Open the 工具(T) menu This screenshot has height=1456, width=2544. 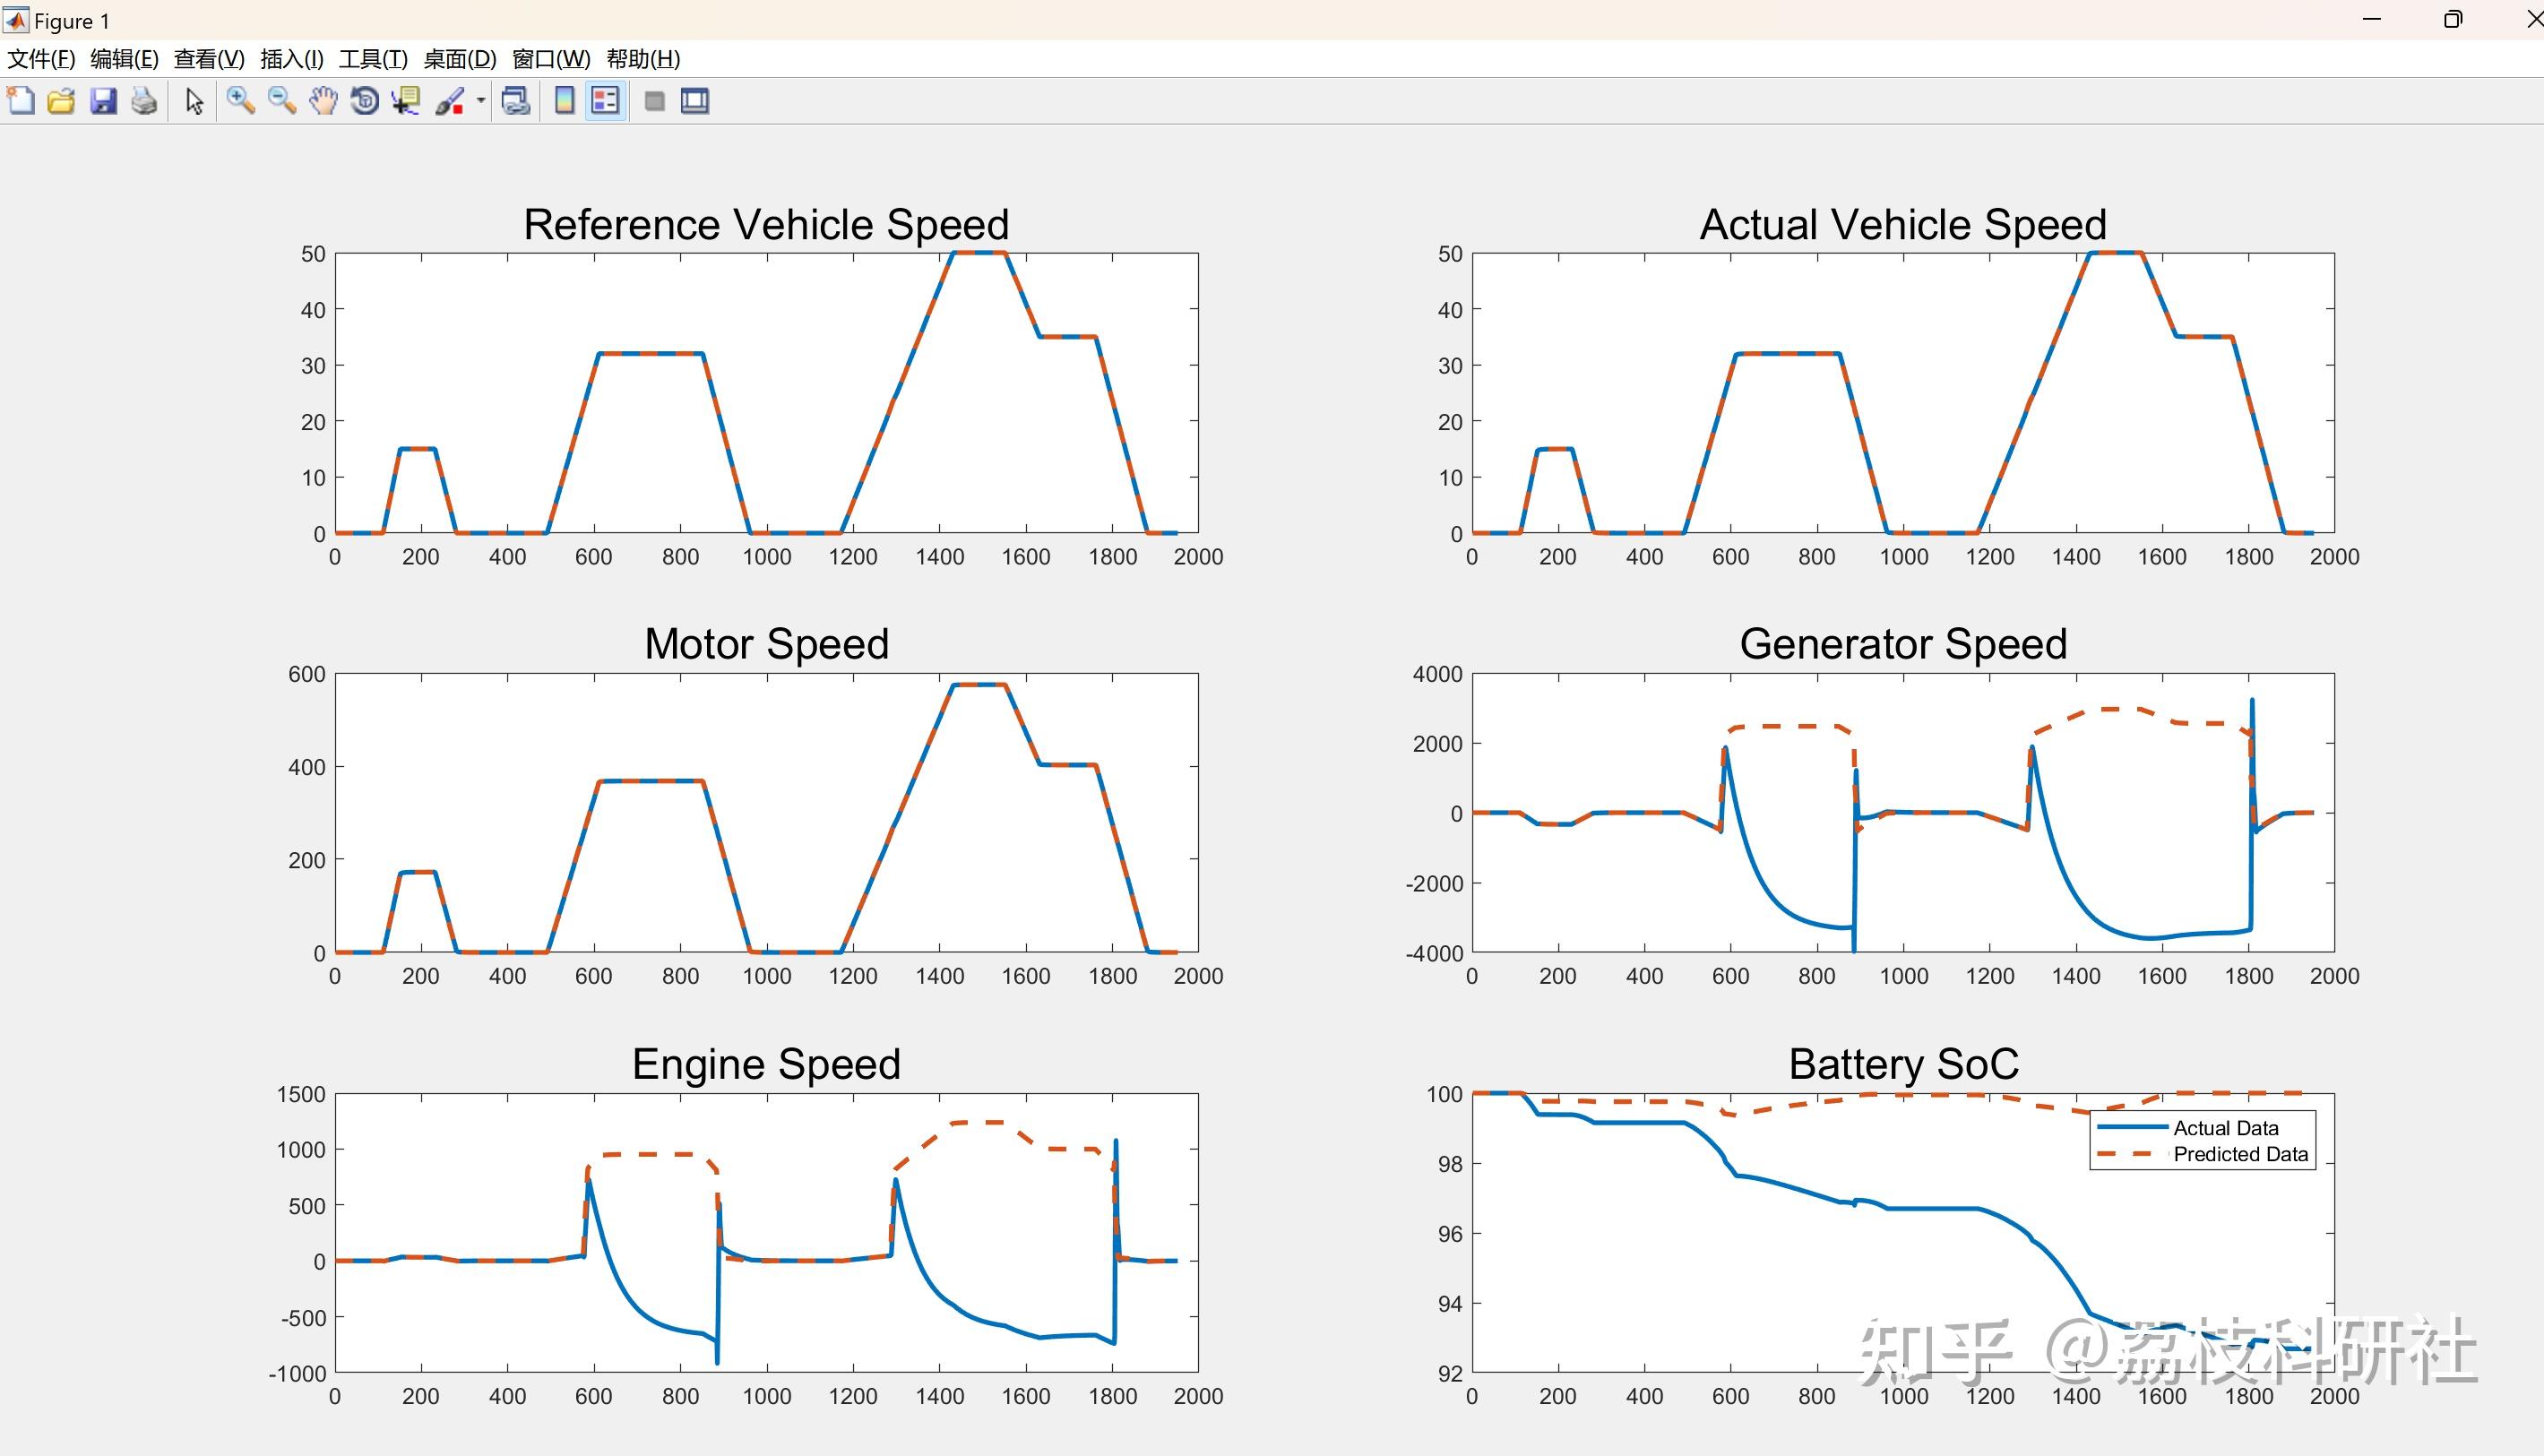coord(373,59)
